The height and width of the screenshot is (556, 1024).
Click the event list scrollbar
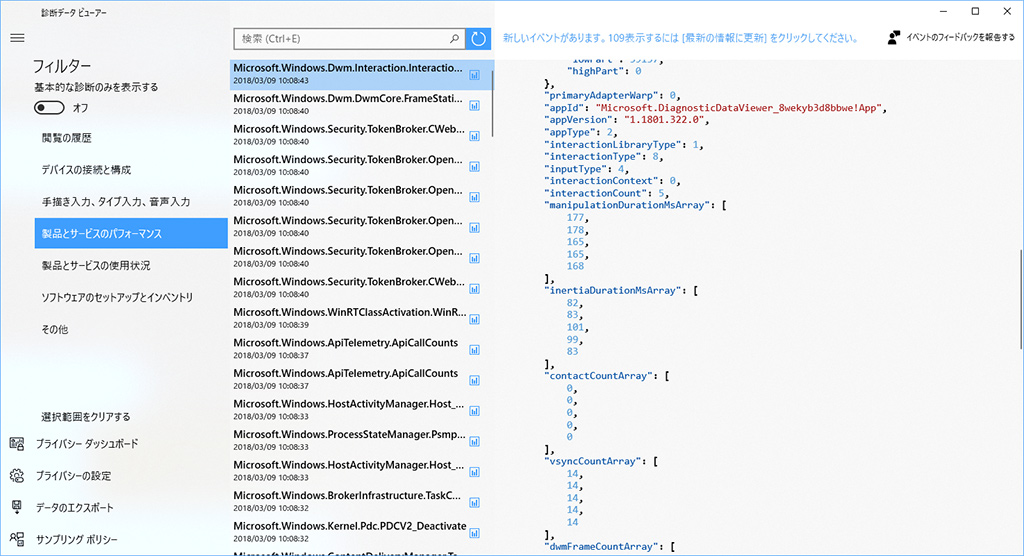pyautogui.click(x=492, y=103)
